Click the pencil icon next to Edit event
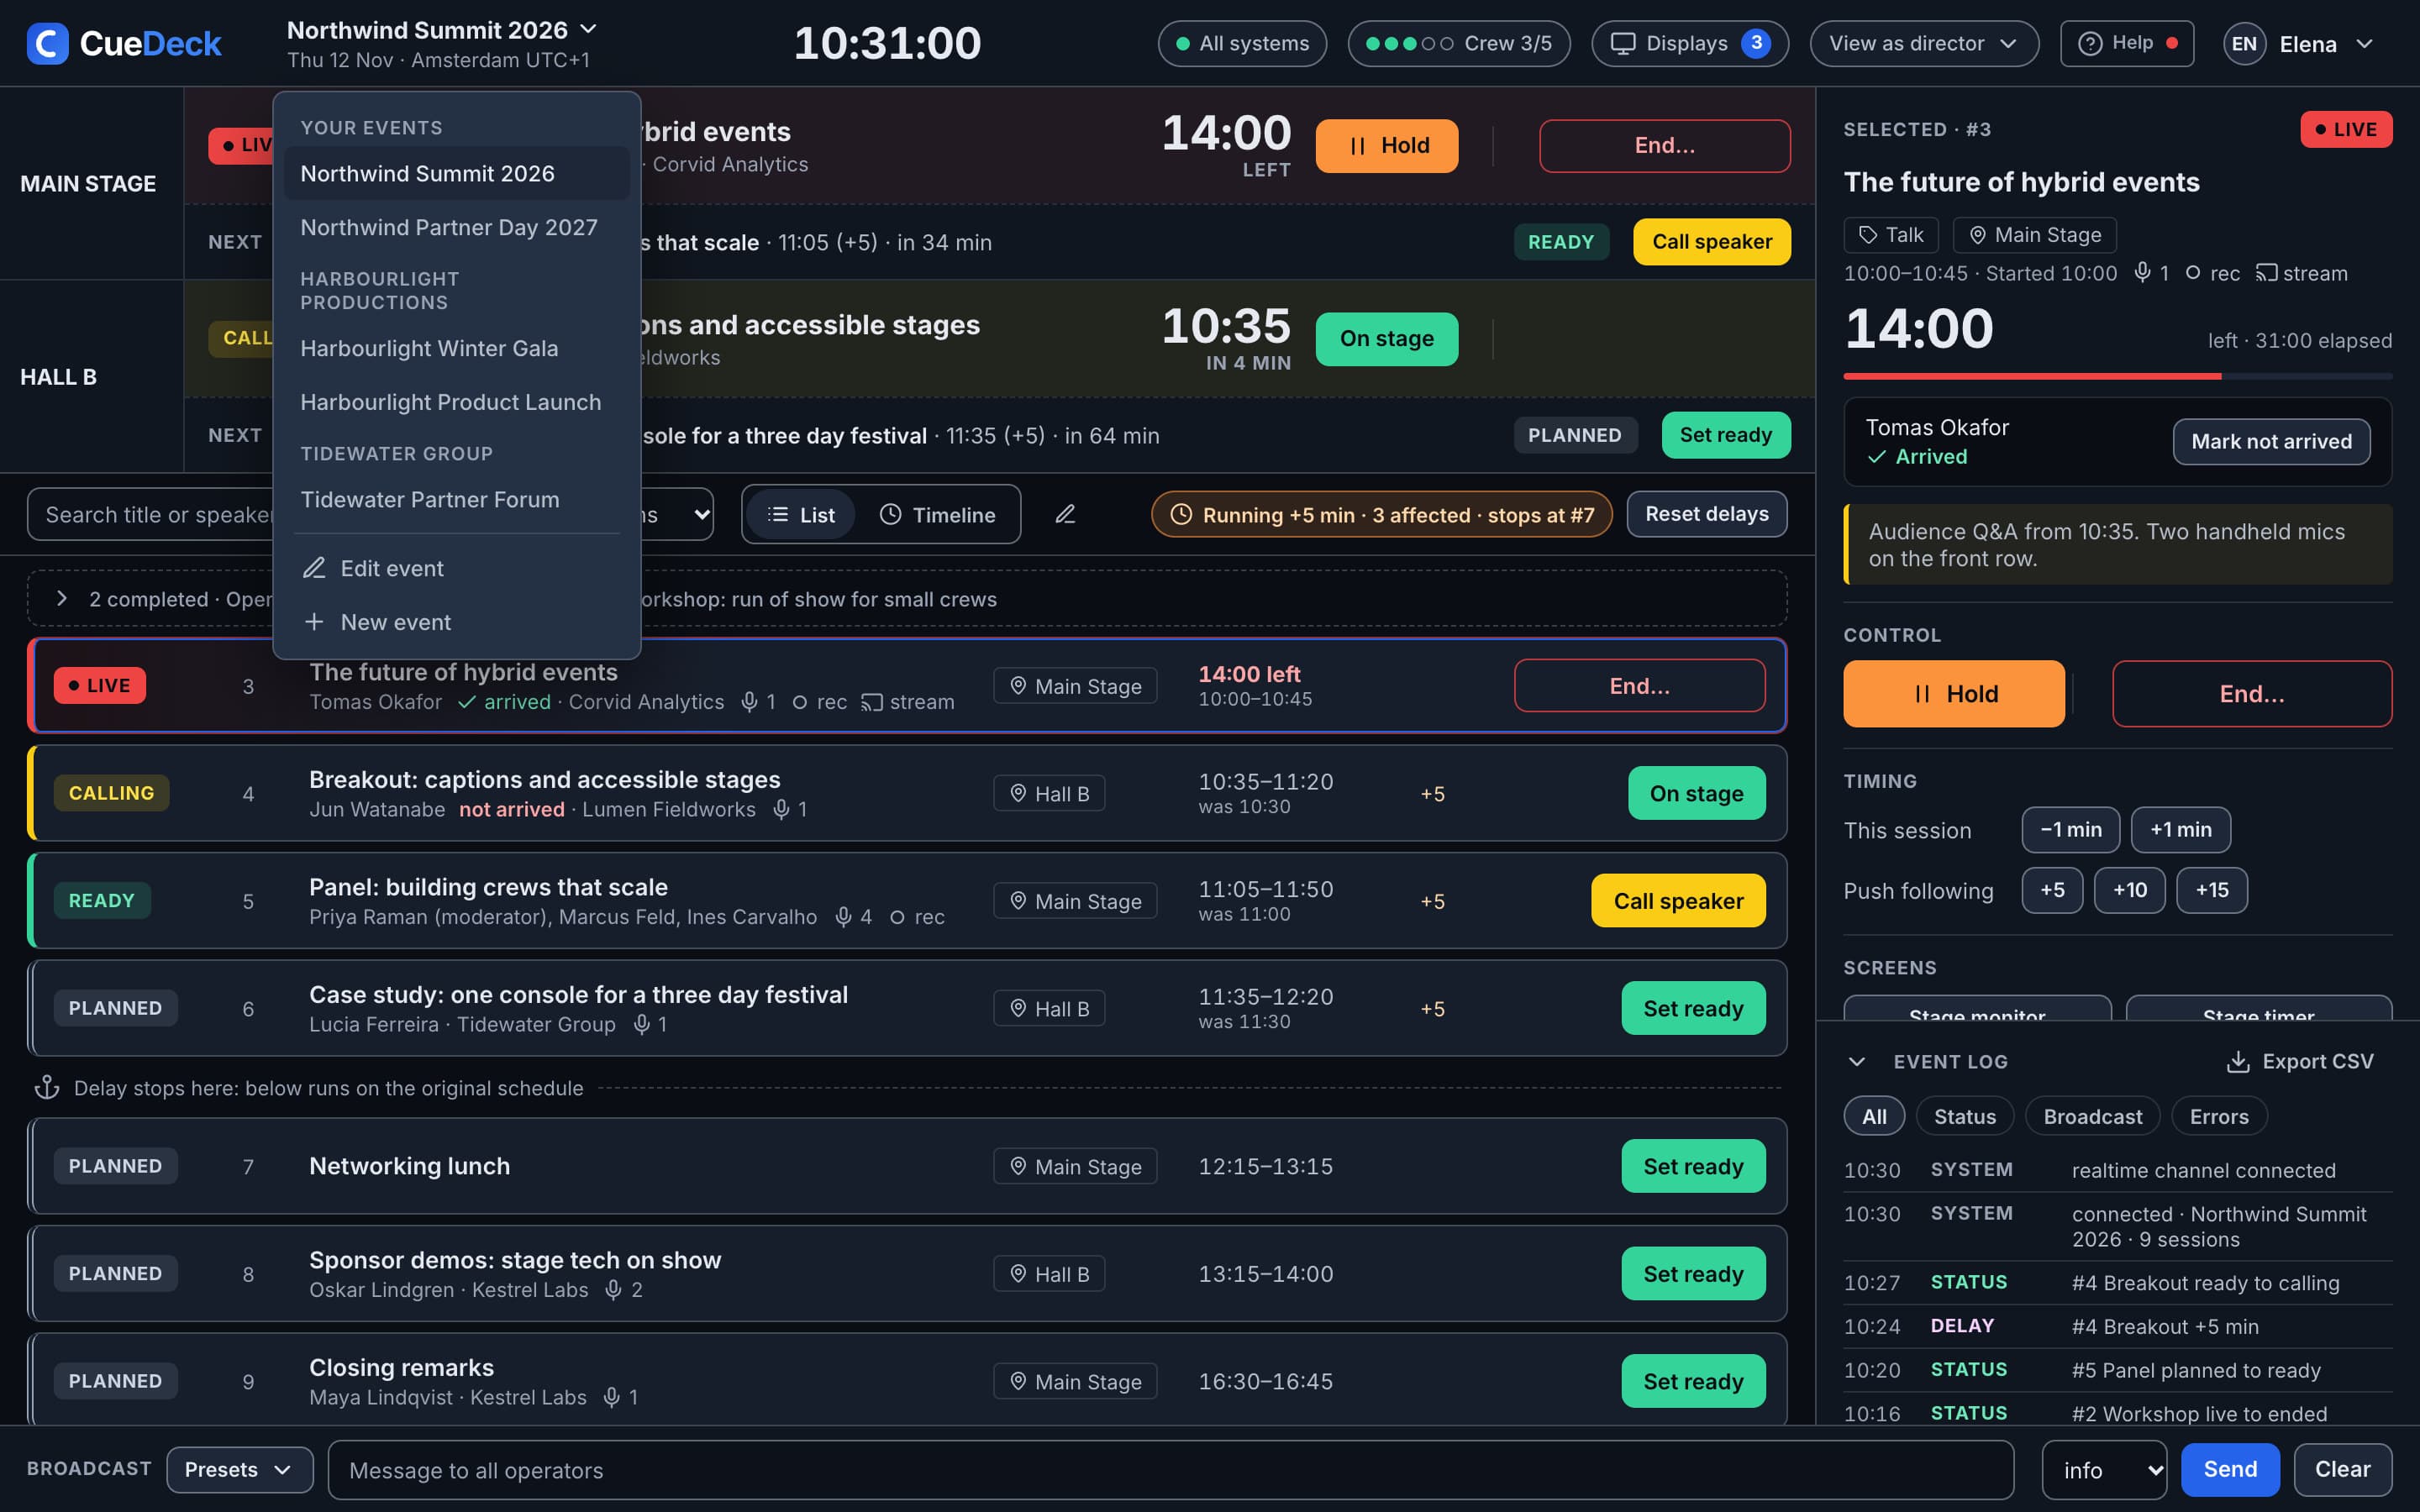 pyautogui.click(x=314, y=568)
